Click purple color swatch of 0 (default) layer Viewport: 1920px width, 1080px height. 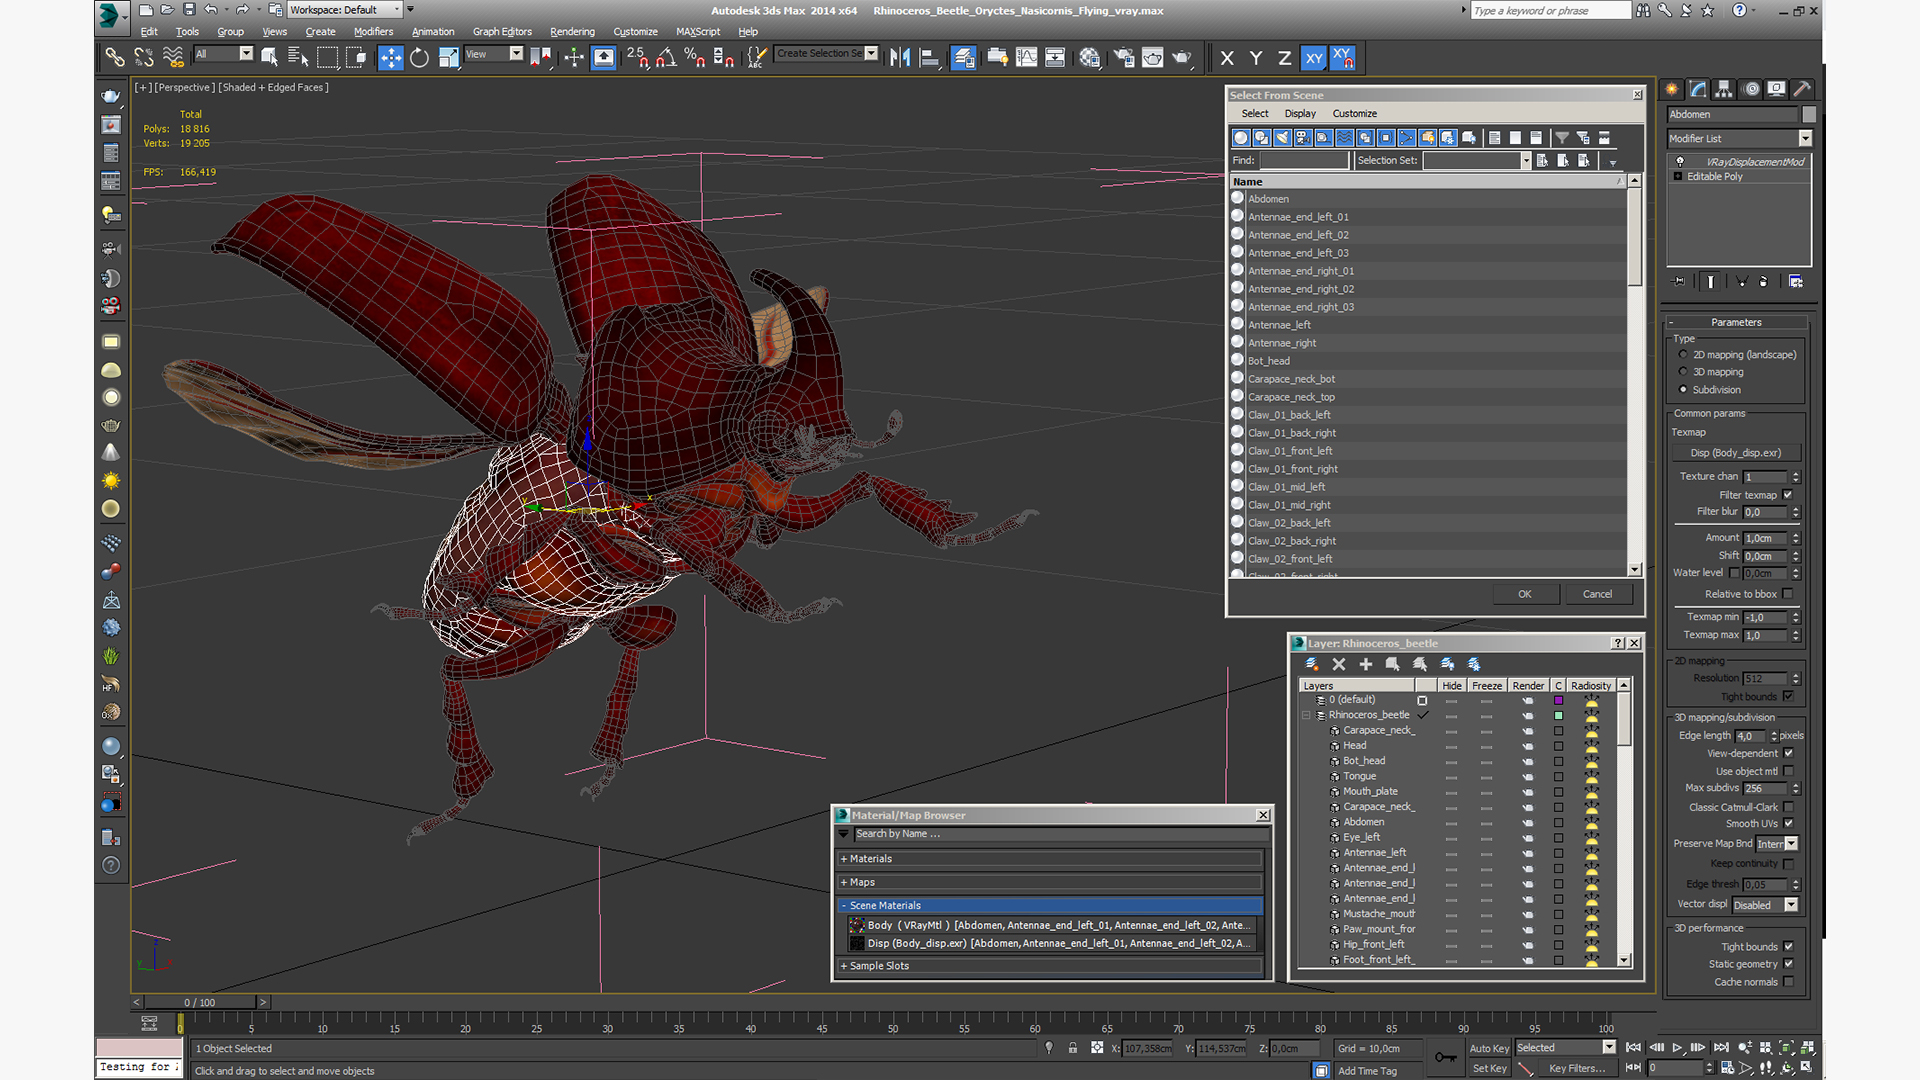[x=1558, y=701]
